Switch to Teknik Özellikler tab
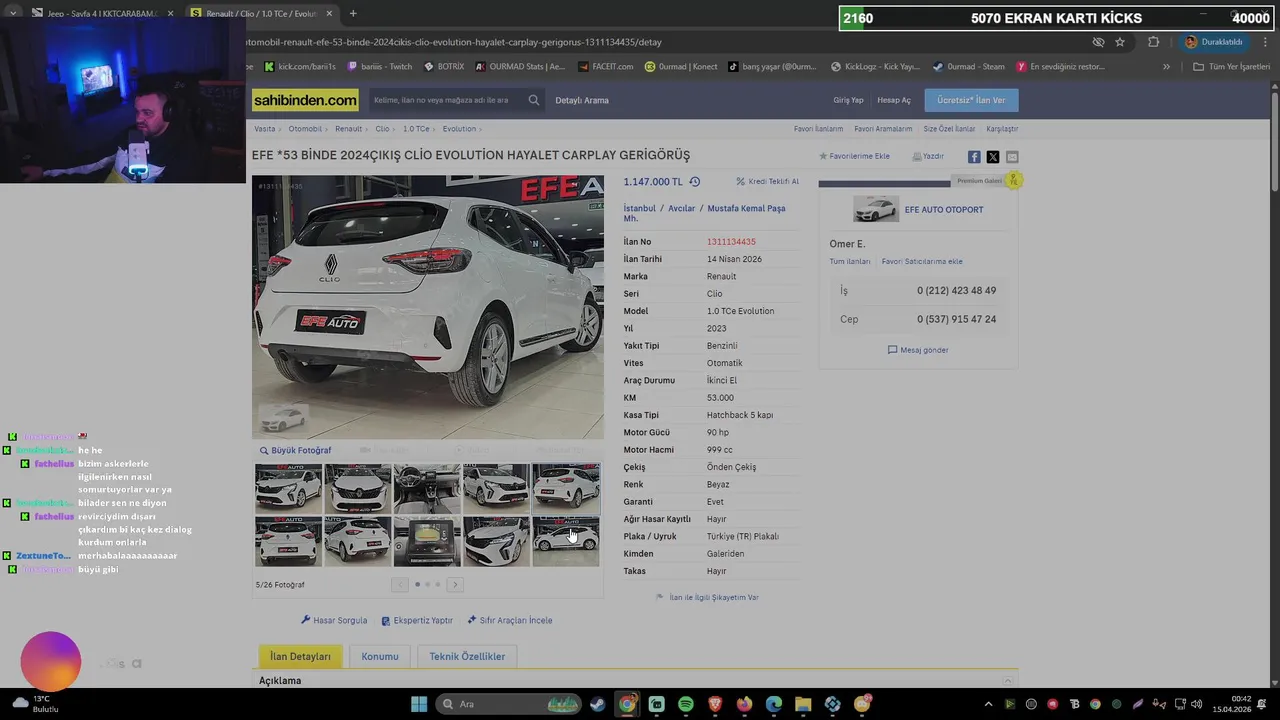The image size is (1280, 720). [x=467, y=657]
